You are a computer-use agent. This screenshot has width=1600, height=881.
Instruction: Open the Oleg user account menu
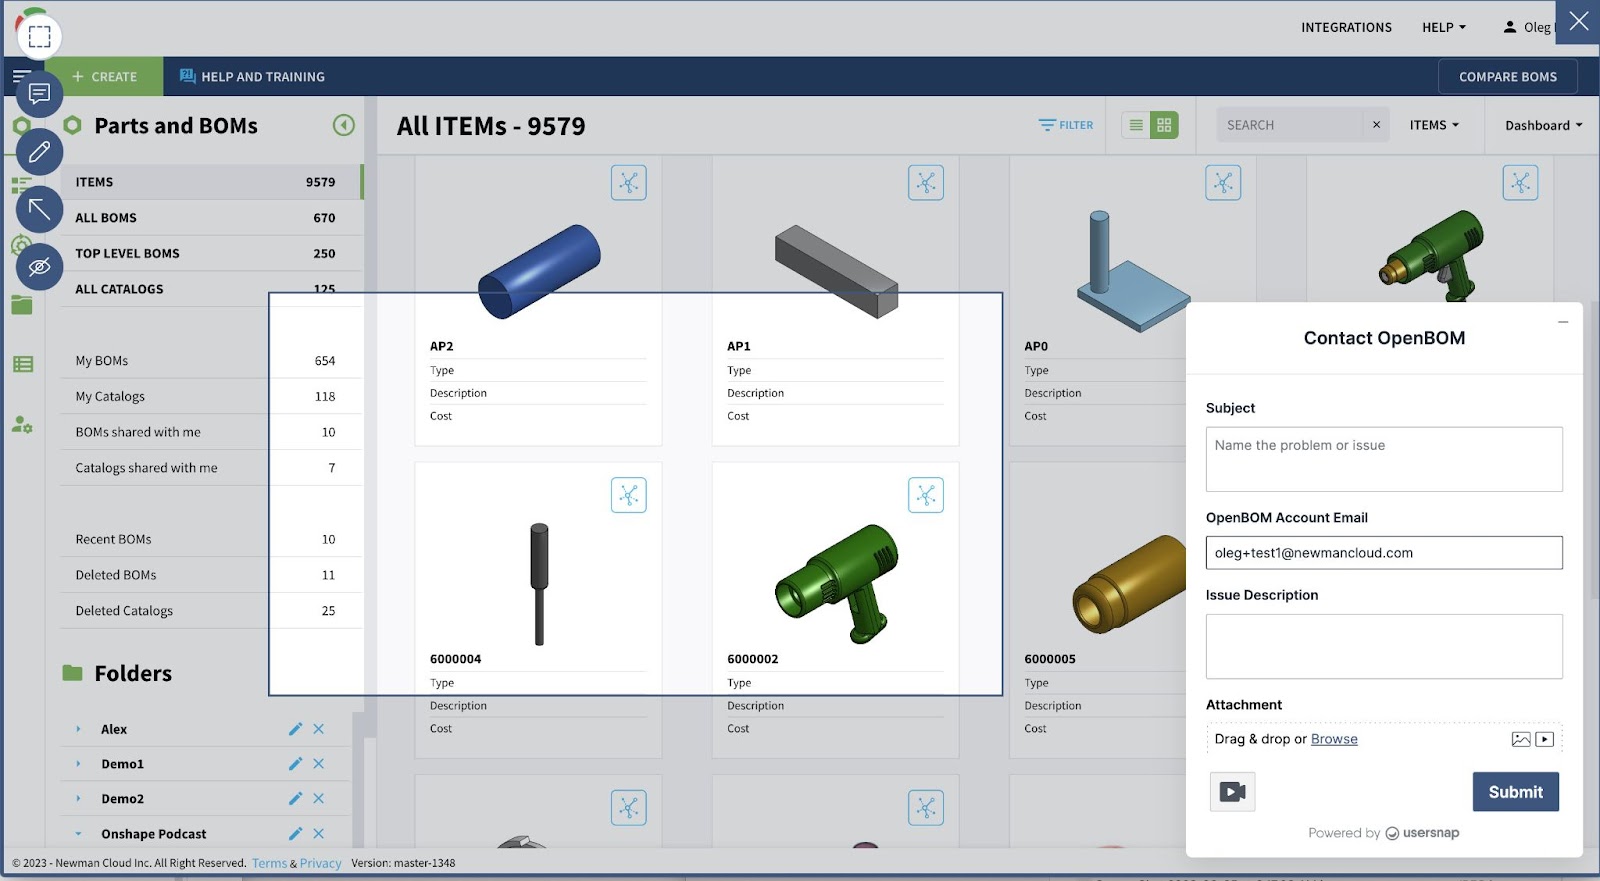[x=1528, y=27]
